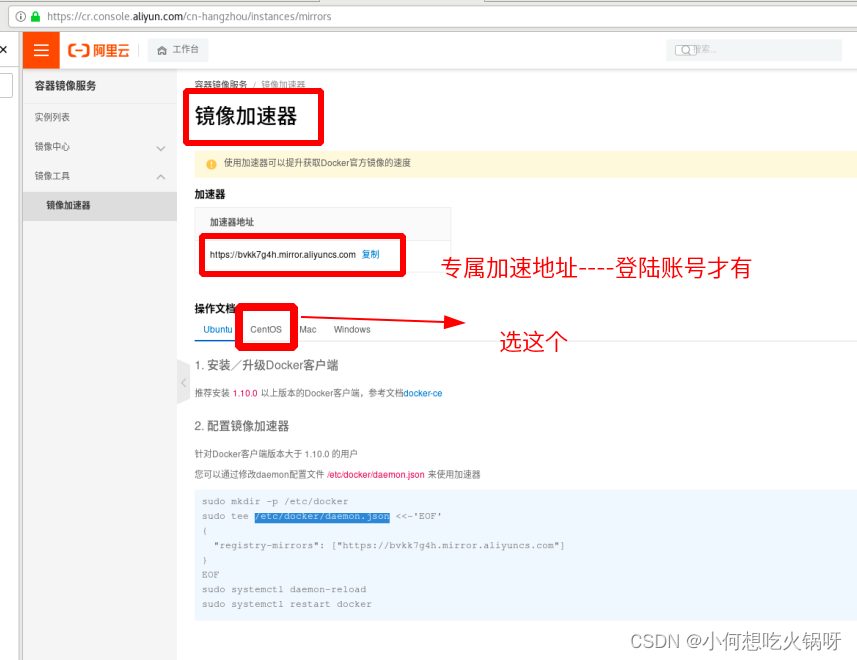This screenshot has width=857, height=660.
Task: Switch to the Windows tab
Action: pos(352,329)
